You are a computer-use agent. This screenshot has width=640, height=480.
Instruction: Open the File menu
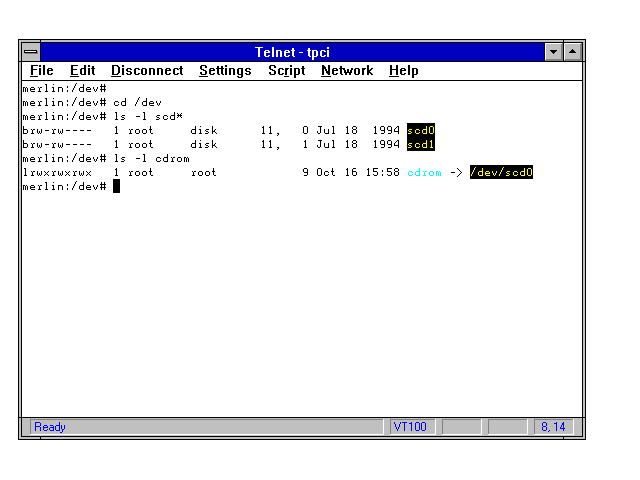tap(41, 71)
